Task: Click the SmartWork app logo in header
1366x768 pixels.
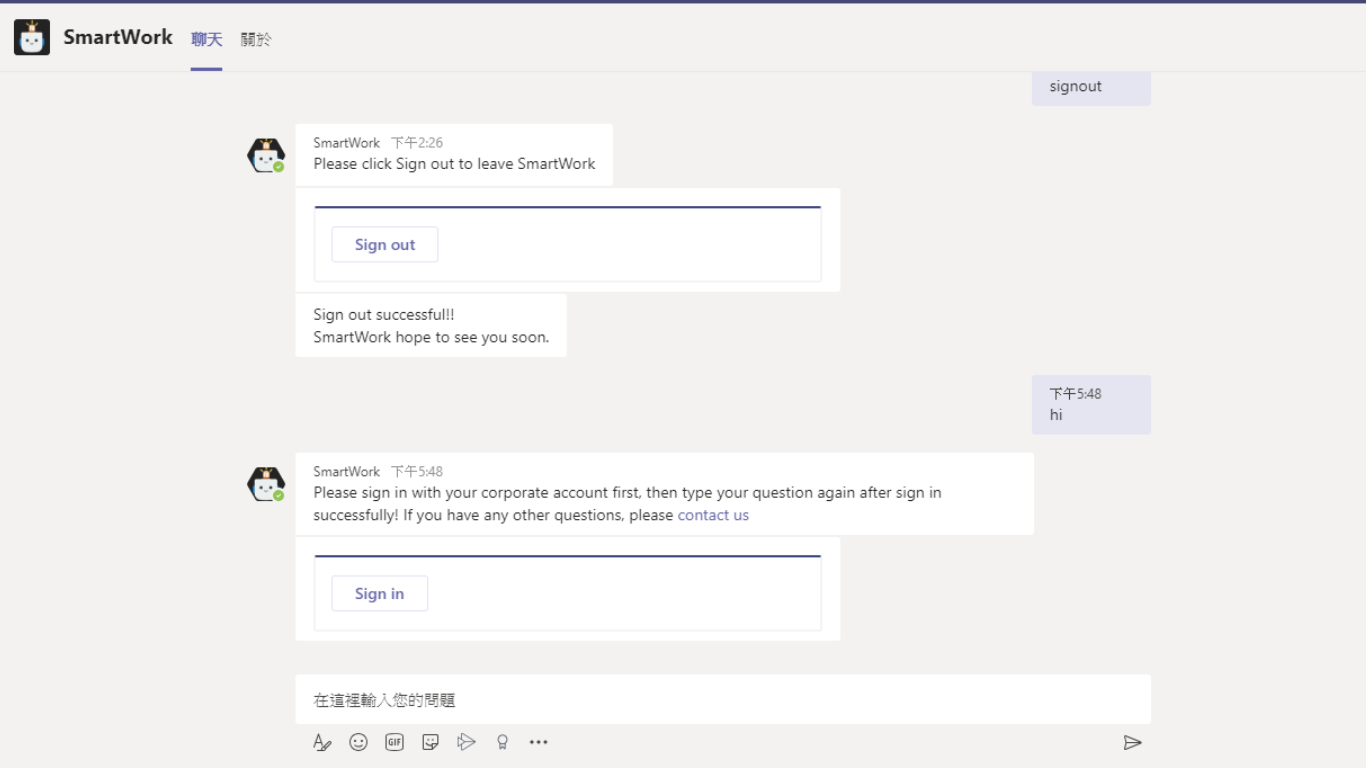Action: pyautogui.click(x=32, y=38)
